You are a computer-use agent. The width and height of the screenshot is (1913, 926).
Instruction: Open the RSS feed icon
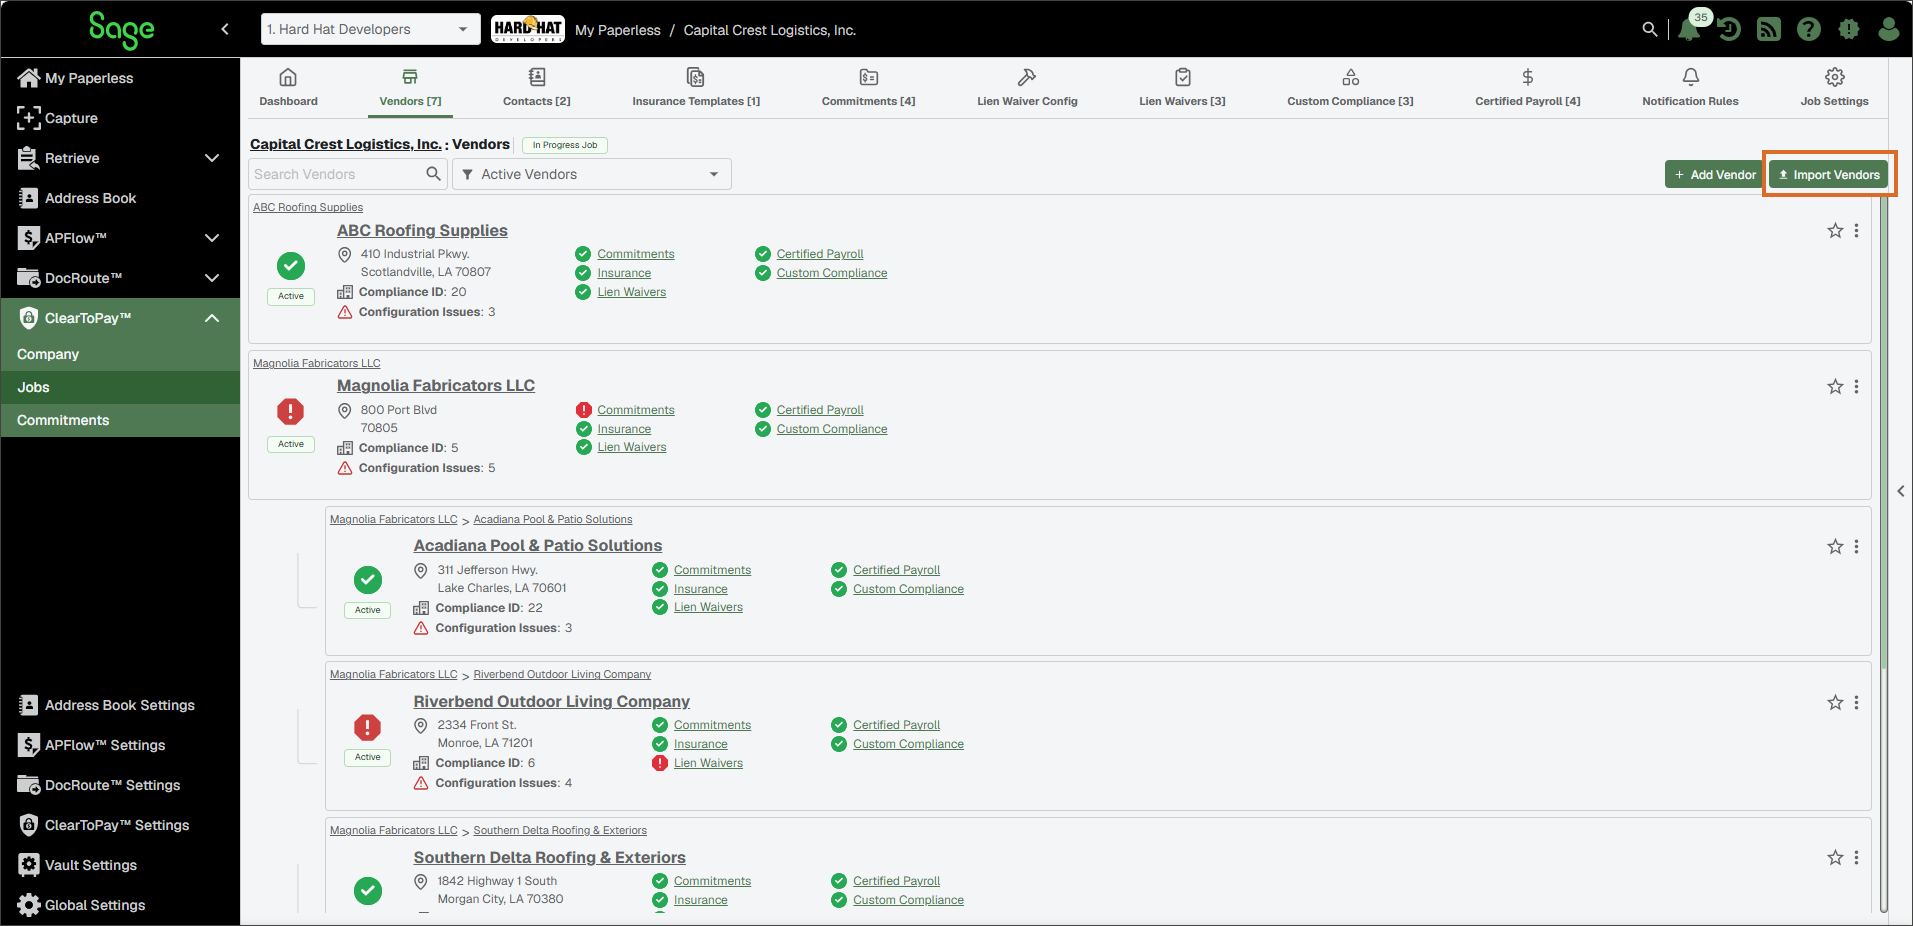tap(1769, 30)
